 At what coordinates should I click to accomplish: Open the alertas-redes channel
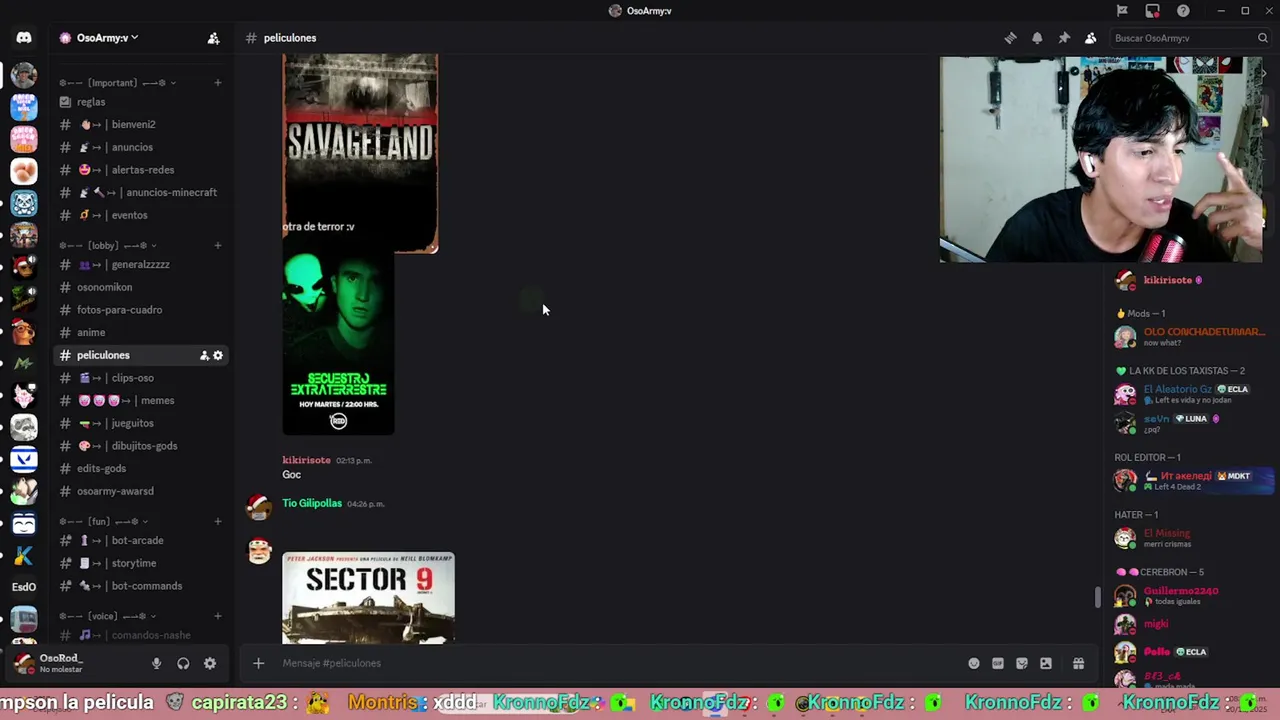point(140,170)
